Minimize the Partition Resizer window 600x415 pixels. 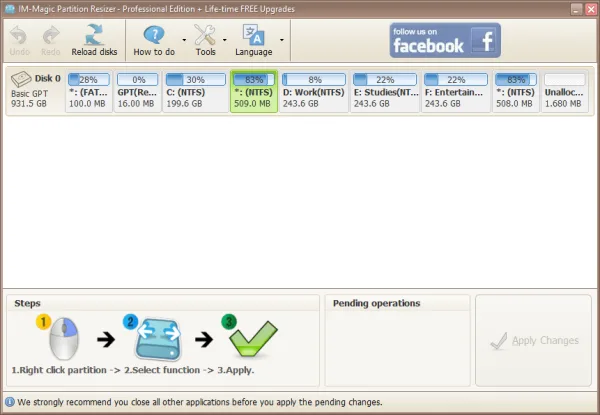click(576, 9)
